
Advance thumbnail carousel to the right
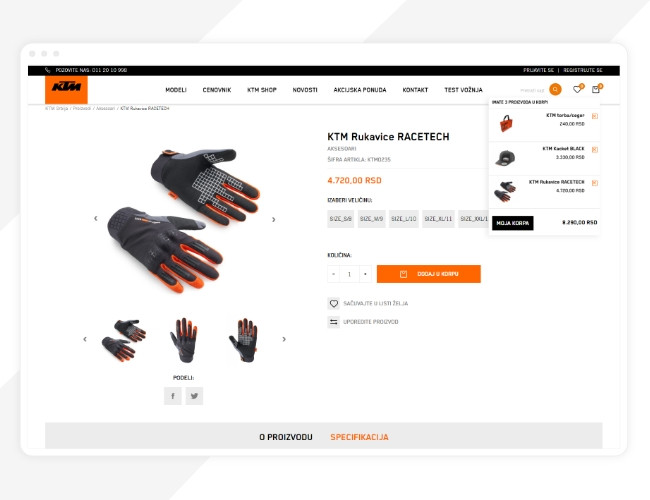tap(284, 339)
